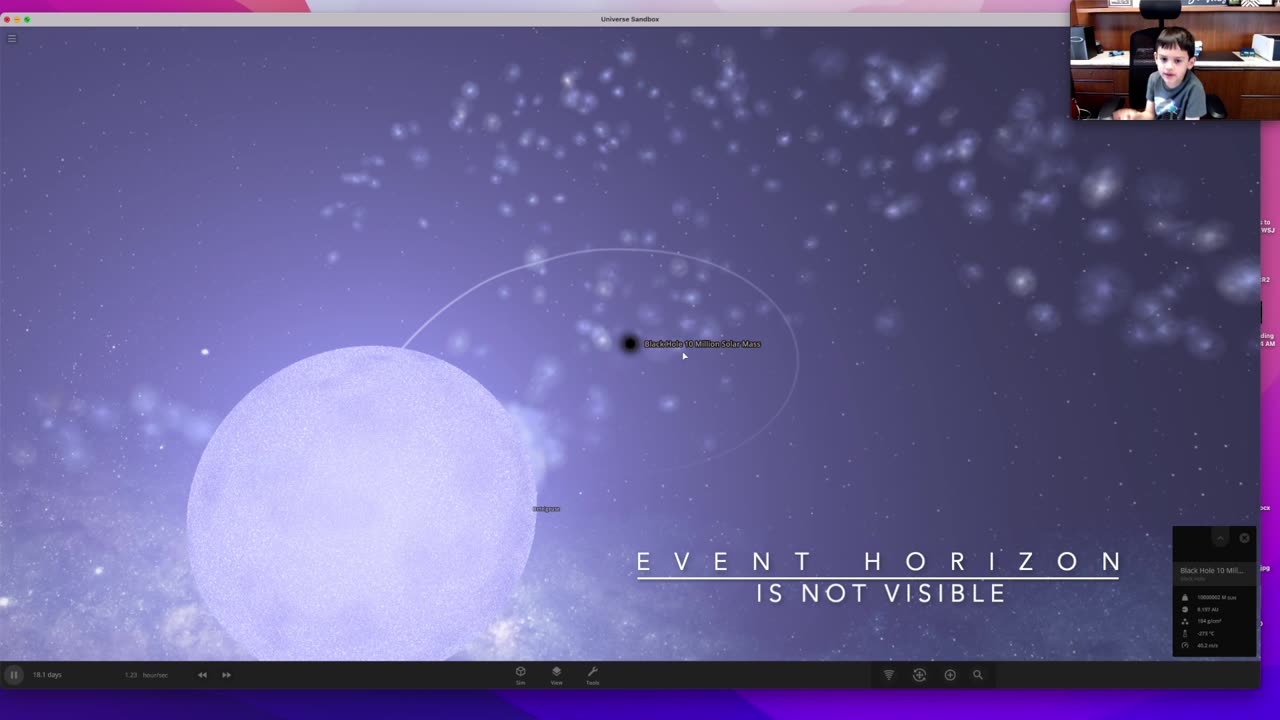Click the 'Black Hole 10 Million Solar Mass' label
Screen dimensions: 1280x720
pyautogui.click(x=702, y=344)
